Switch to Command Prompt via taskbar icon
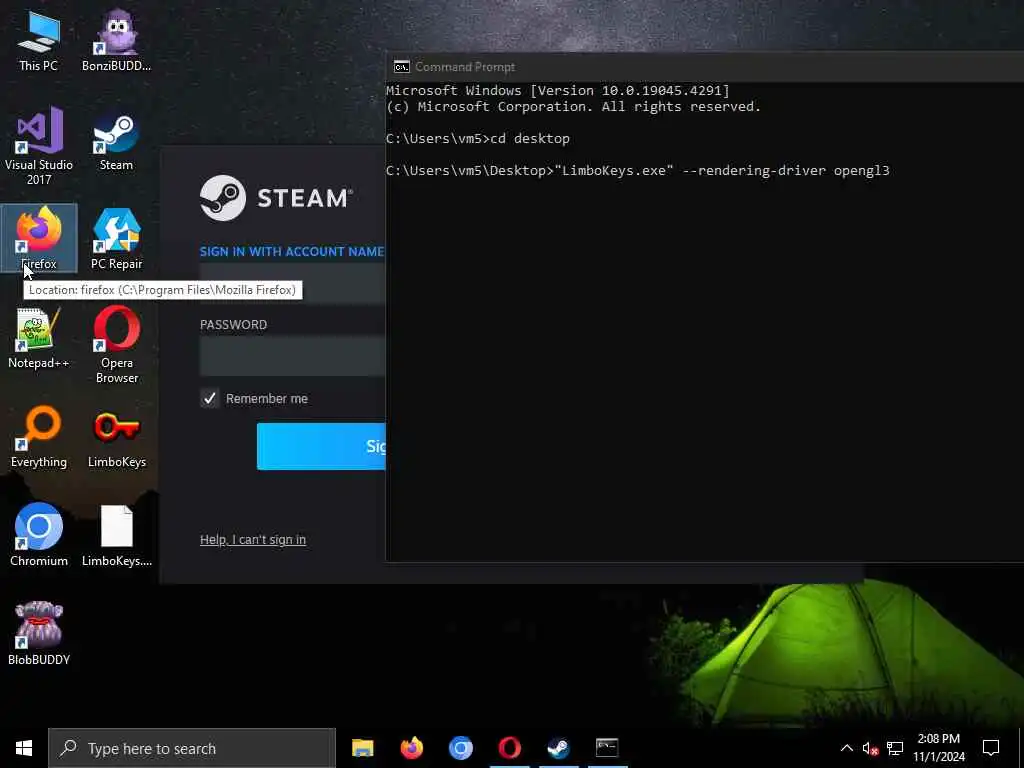The height and width of the screenshot is (768, 1024). [x=607, y=748]
